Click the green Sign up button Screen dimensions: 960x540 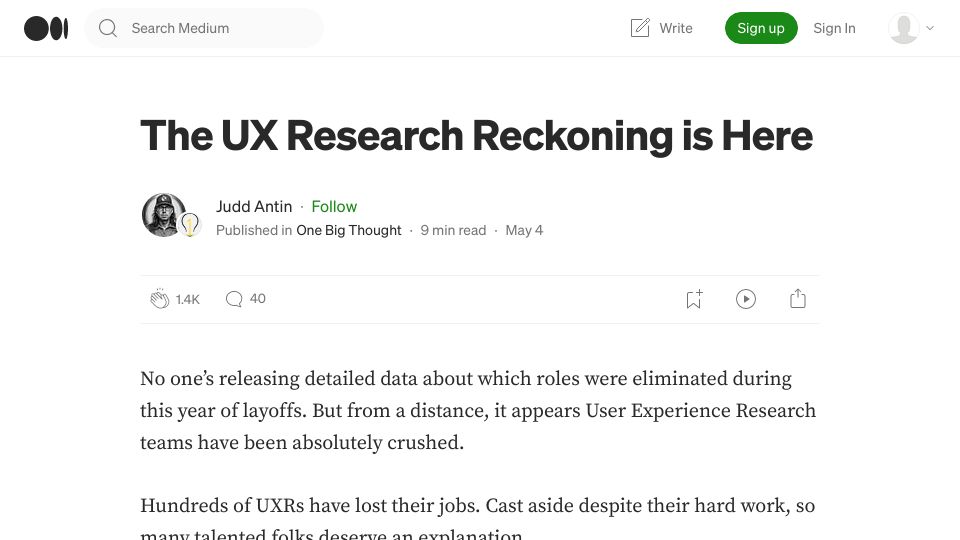[761, 28]
